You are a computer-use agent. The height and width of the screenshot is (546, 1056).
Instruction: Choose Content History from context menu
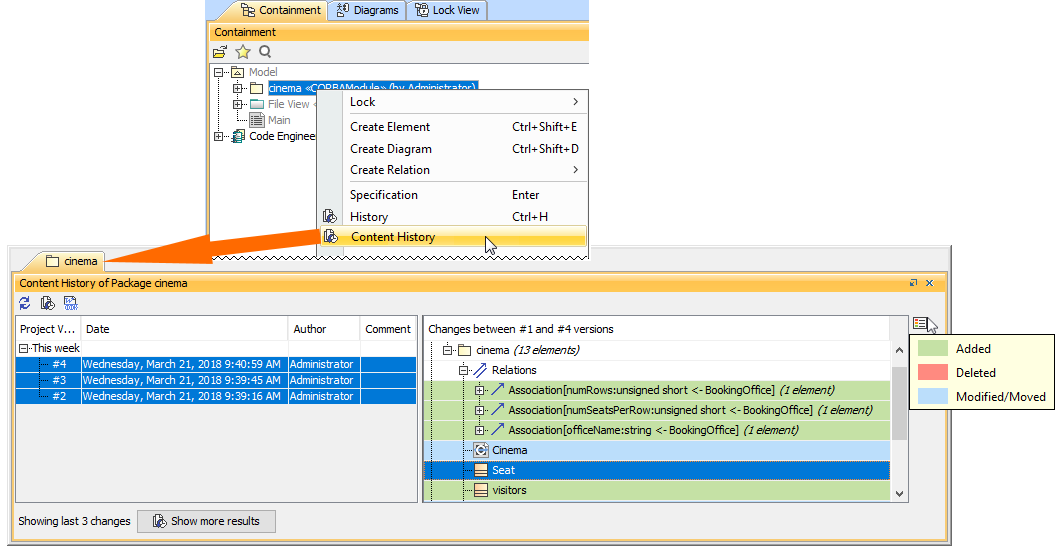coord(453,236)
